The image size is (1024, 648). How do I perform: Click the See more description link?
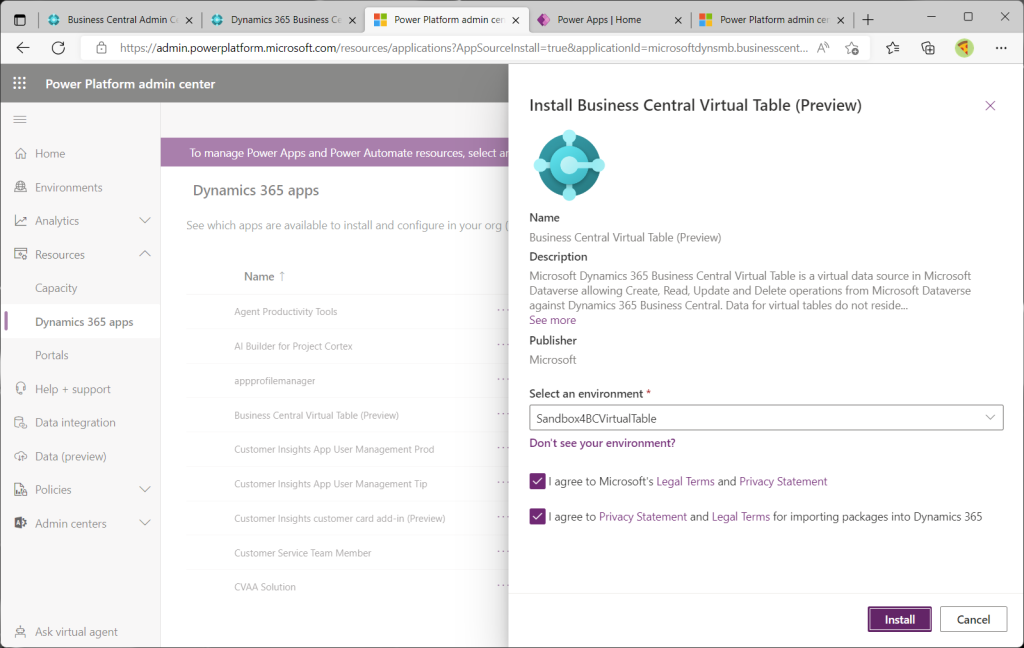click(x=552, y=320)
